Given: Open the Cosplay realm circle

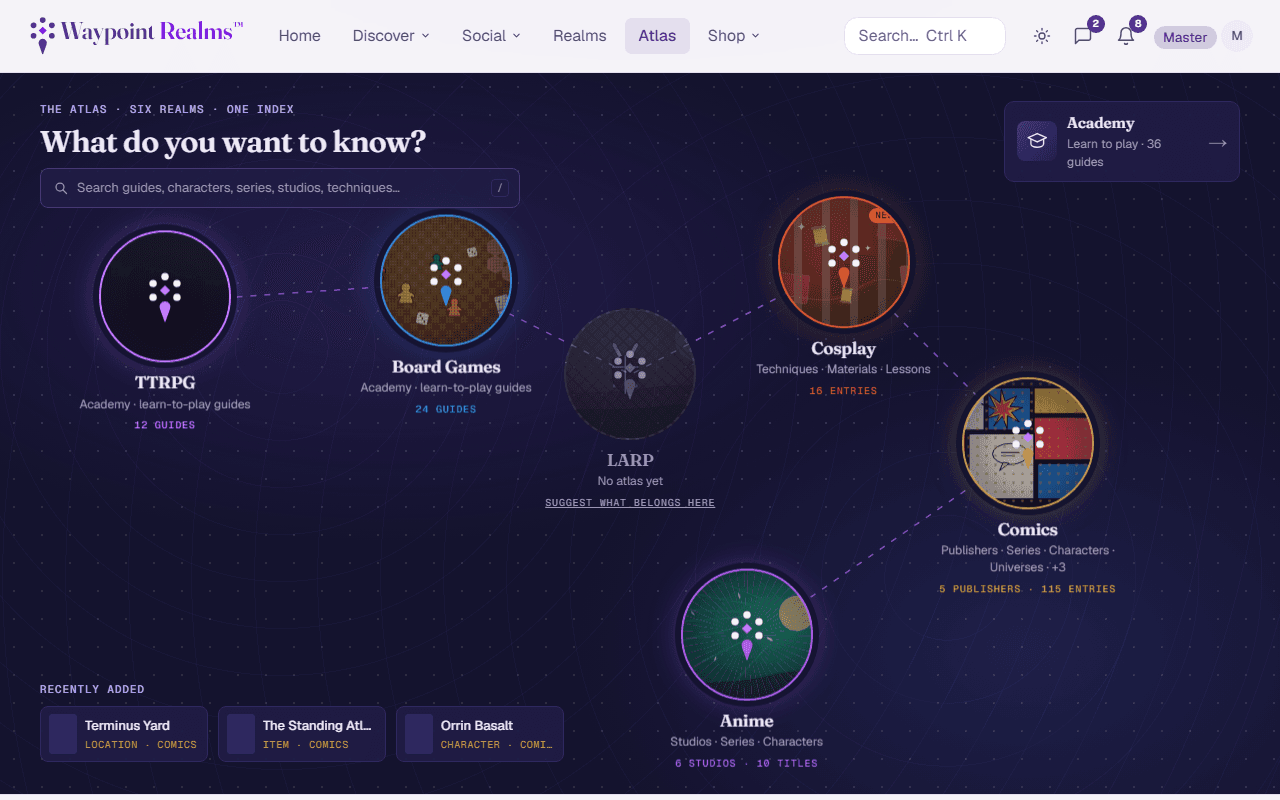Looking at the screenshot, I should [843, 261].
